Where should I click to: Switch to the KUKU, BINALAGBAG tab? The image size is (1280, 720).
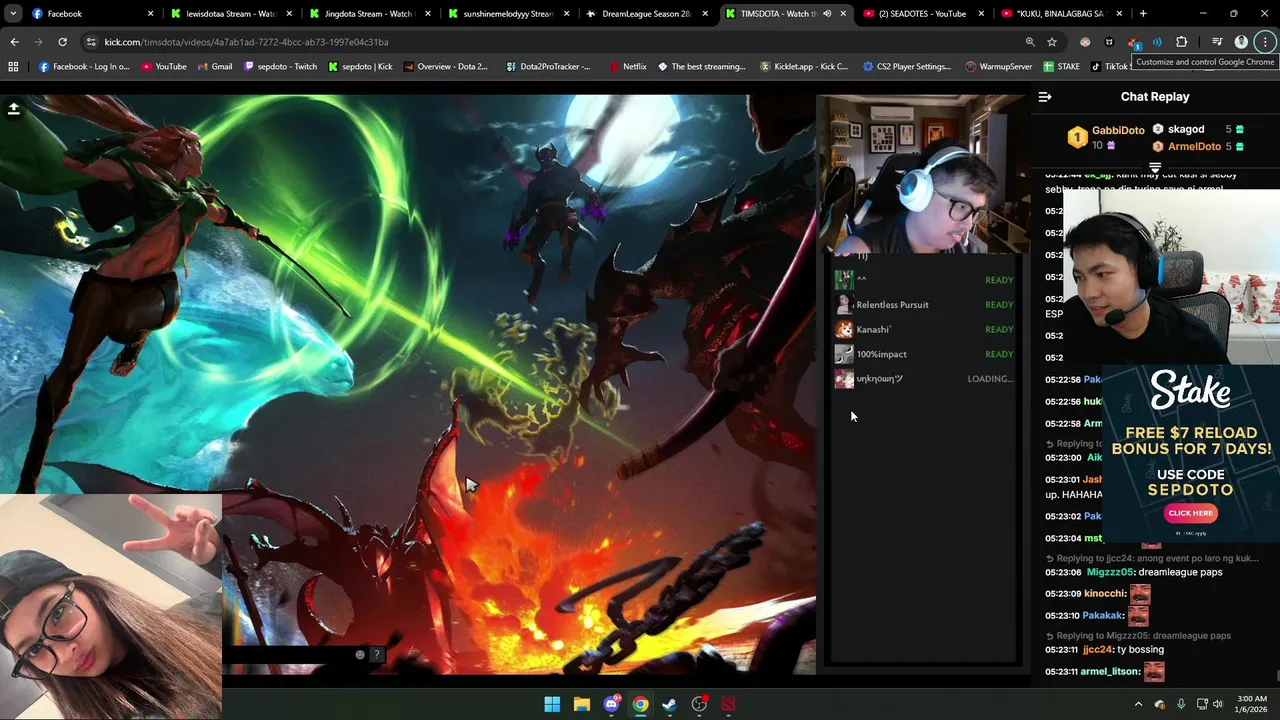pos(1062,14)
